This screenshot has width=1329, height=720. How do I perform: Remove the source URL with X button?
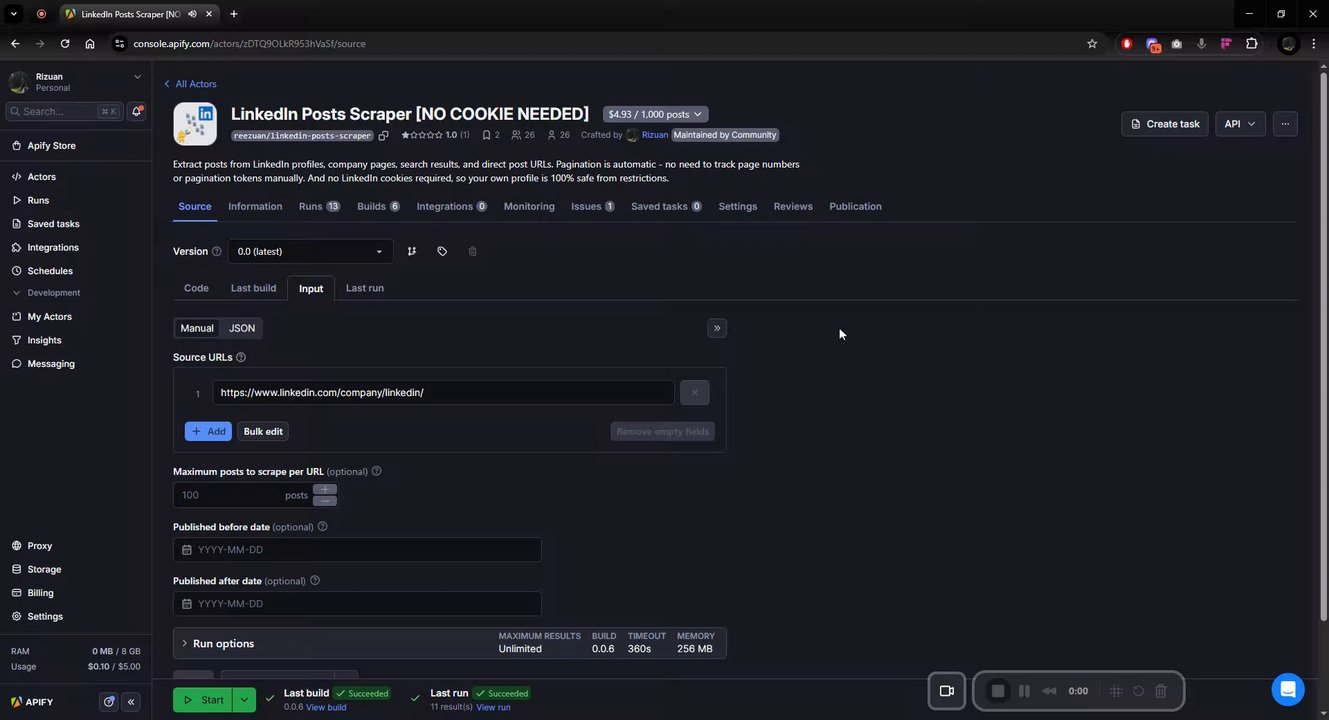[695, 392]
